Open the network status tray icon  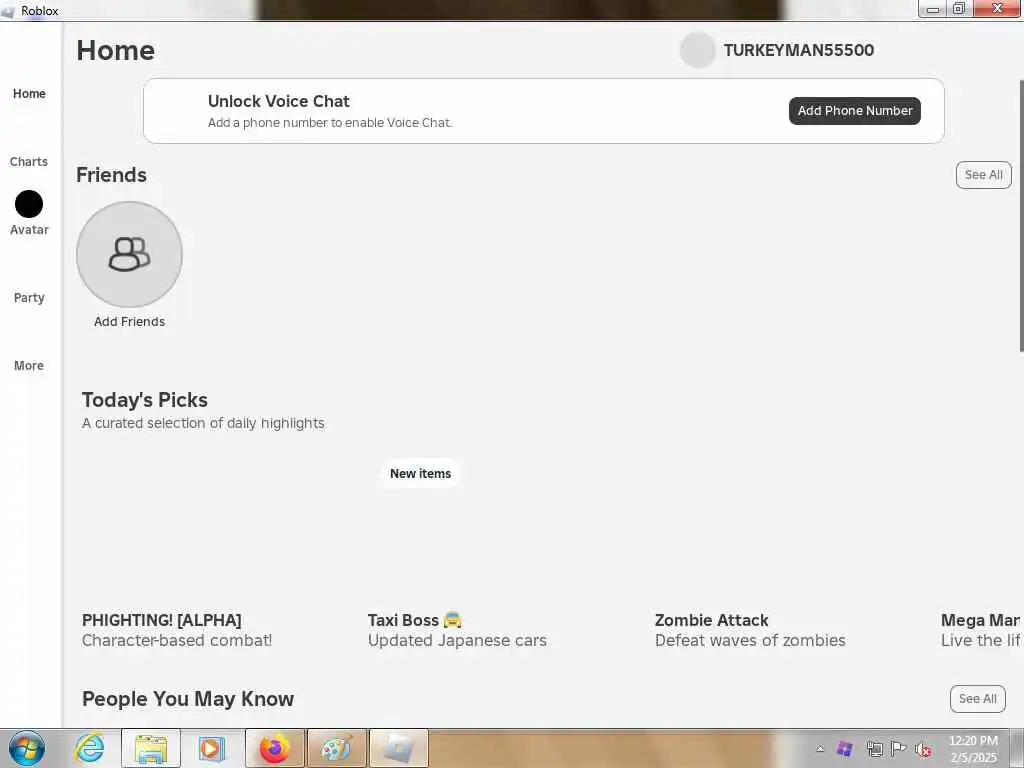pos(874,749)
